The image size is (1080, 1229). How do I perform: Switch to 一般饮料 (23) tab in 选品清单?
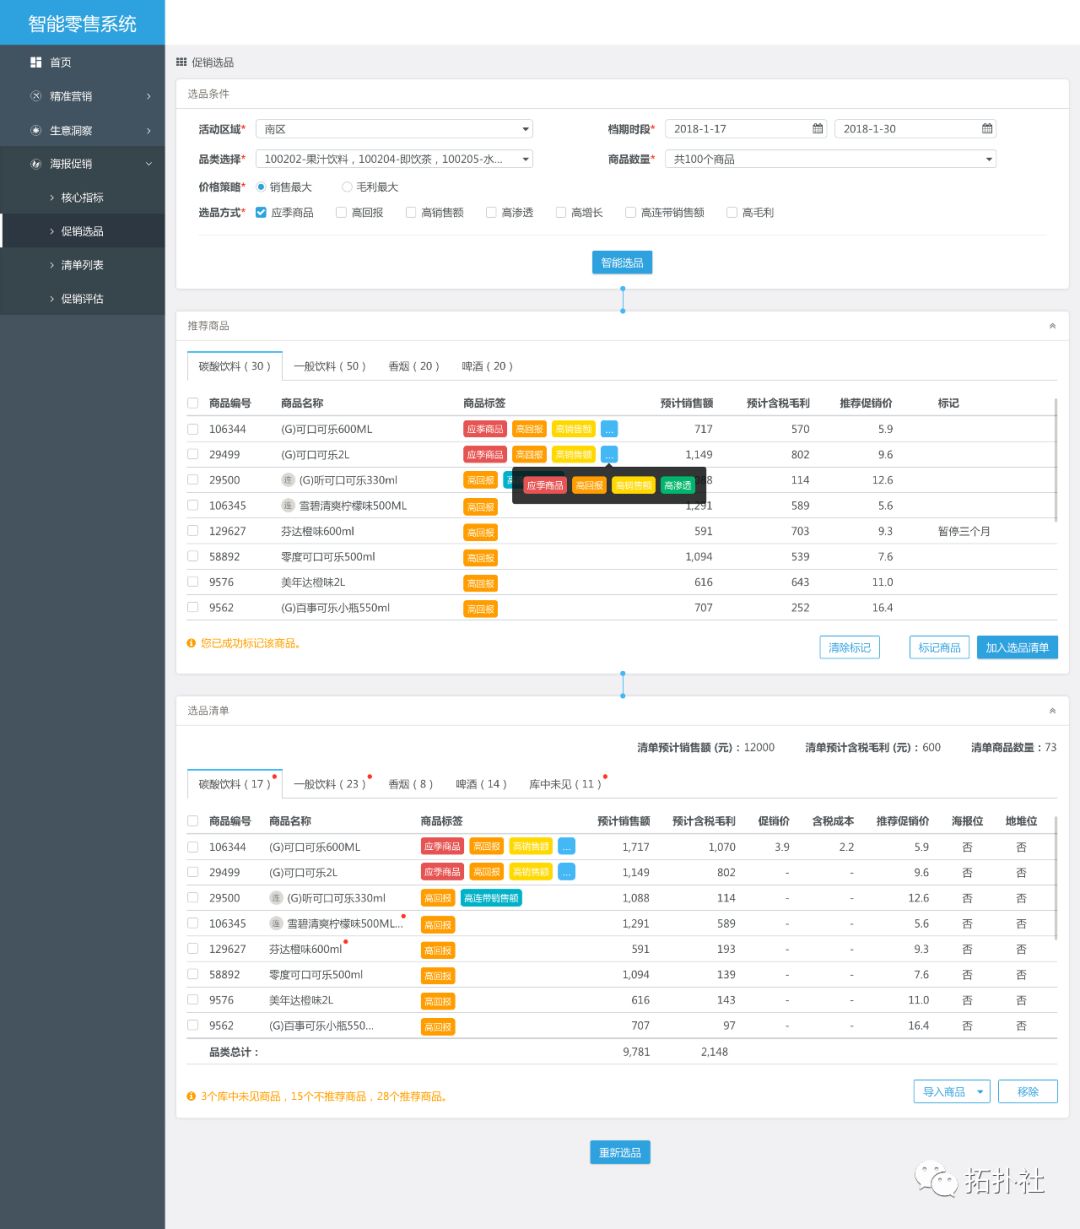(329, 784)
